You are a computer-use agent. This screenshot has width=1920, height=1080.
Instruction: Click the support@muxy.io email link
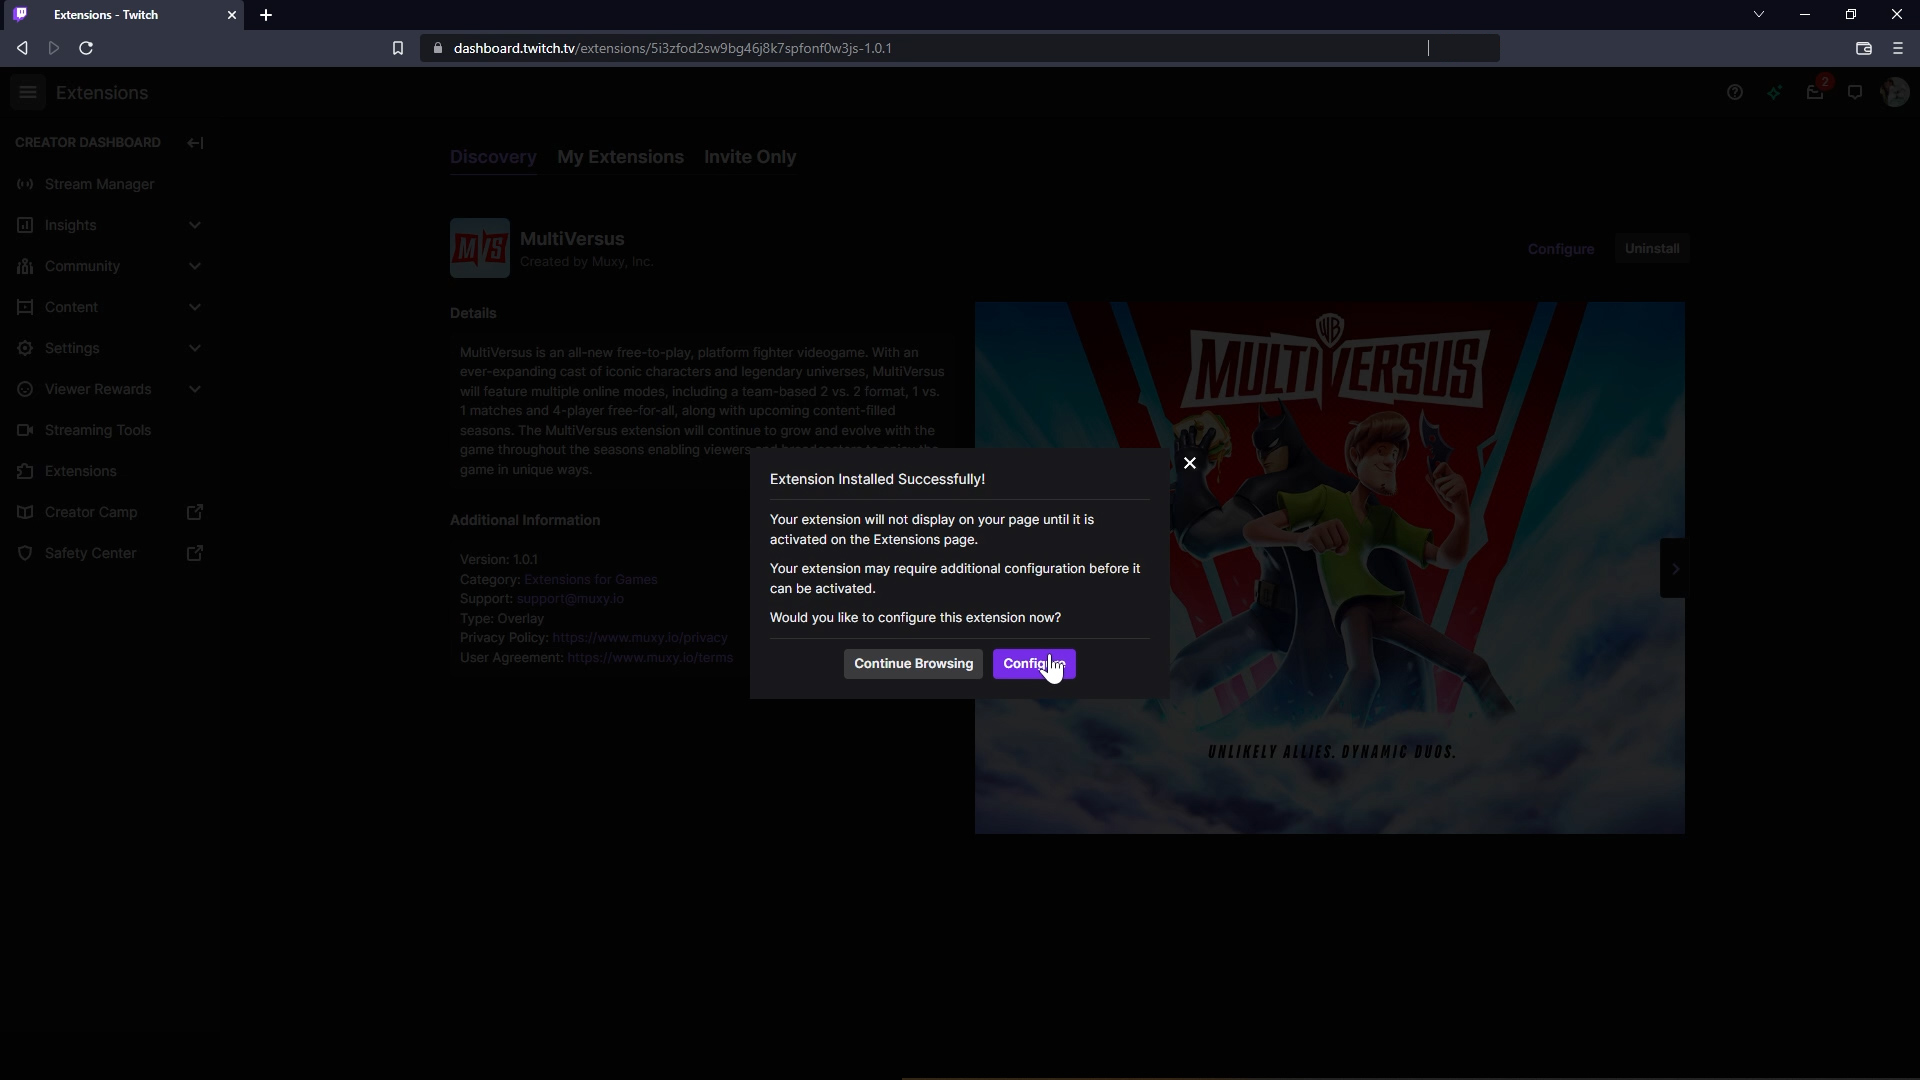point(570,599)
